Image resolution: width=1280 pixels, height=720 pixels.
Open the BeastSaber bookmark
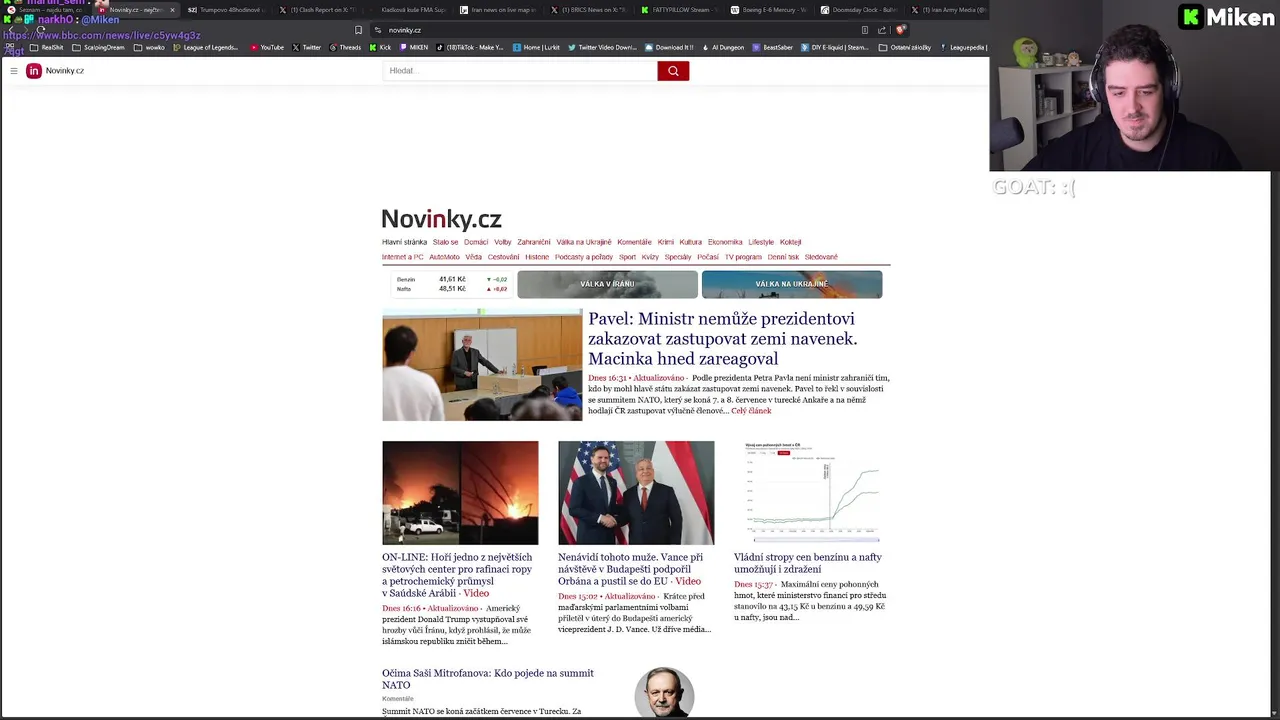[772, 47]
